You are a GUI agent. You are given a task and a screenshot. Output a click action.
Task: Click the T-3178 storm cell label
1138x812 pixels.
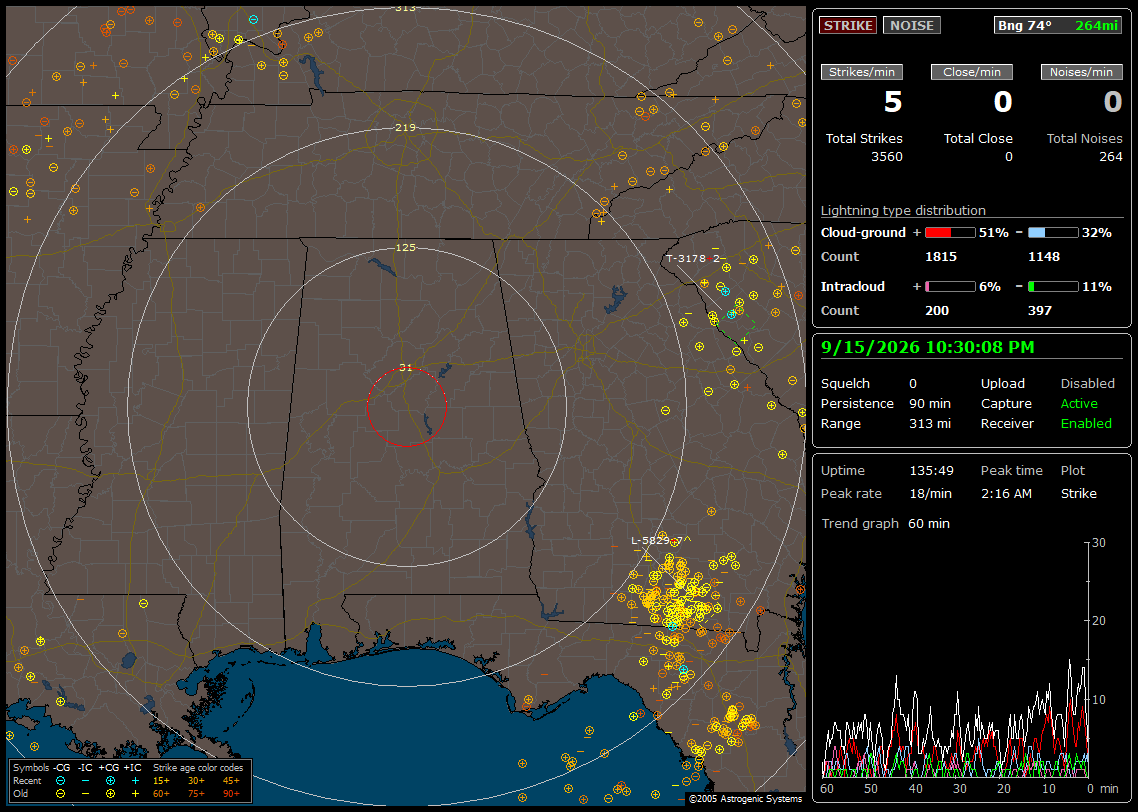coord(693,258)
